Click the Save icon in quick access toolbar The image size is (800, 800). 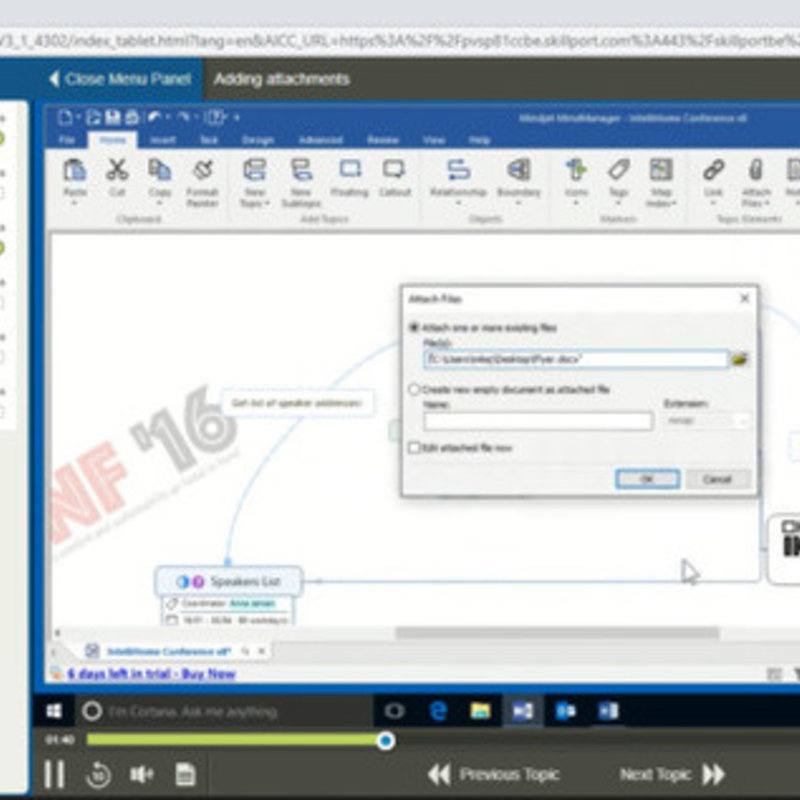[112, 117]
